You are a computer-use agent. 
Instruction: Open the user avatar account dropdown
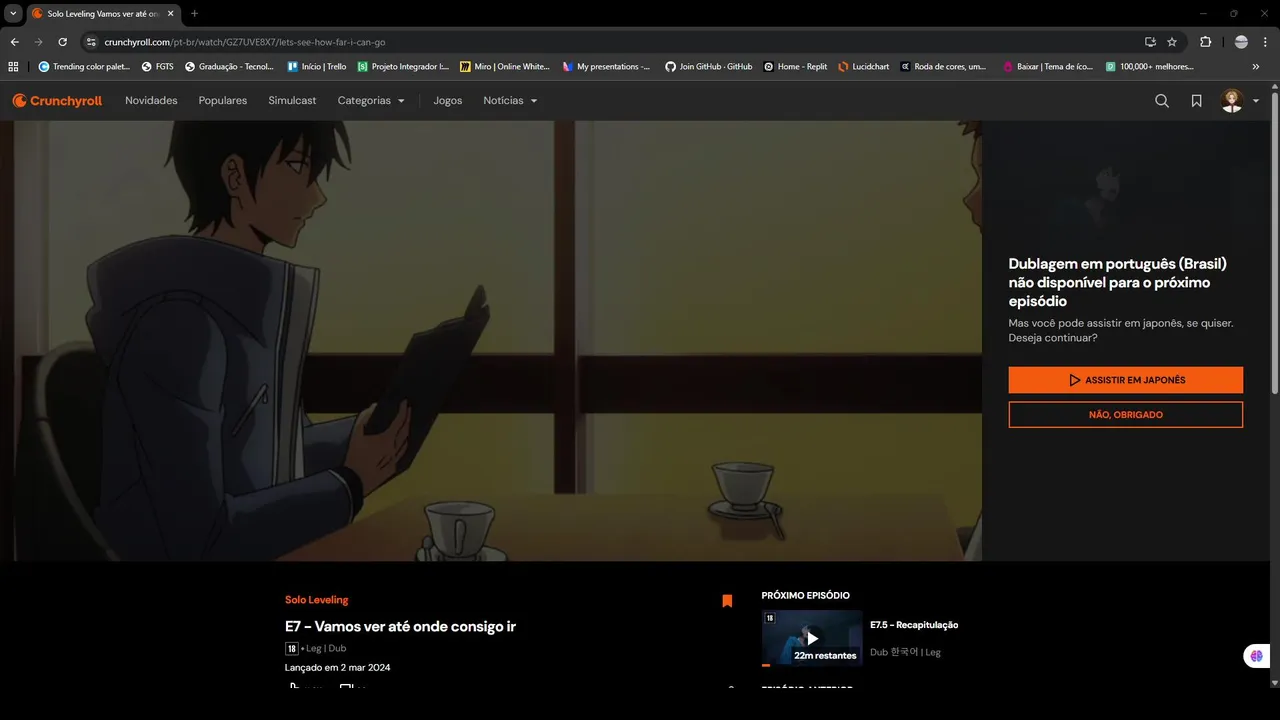pos(1240,101)
